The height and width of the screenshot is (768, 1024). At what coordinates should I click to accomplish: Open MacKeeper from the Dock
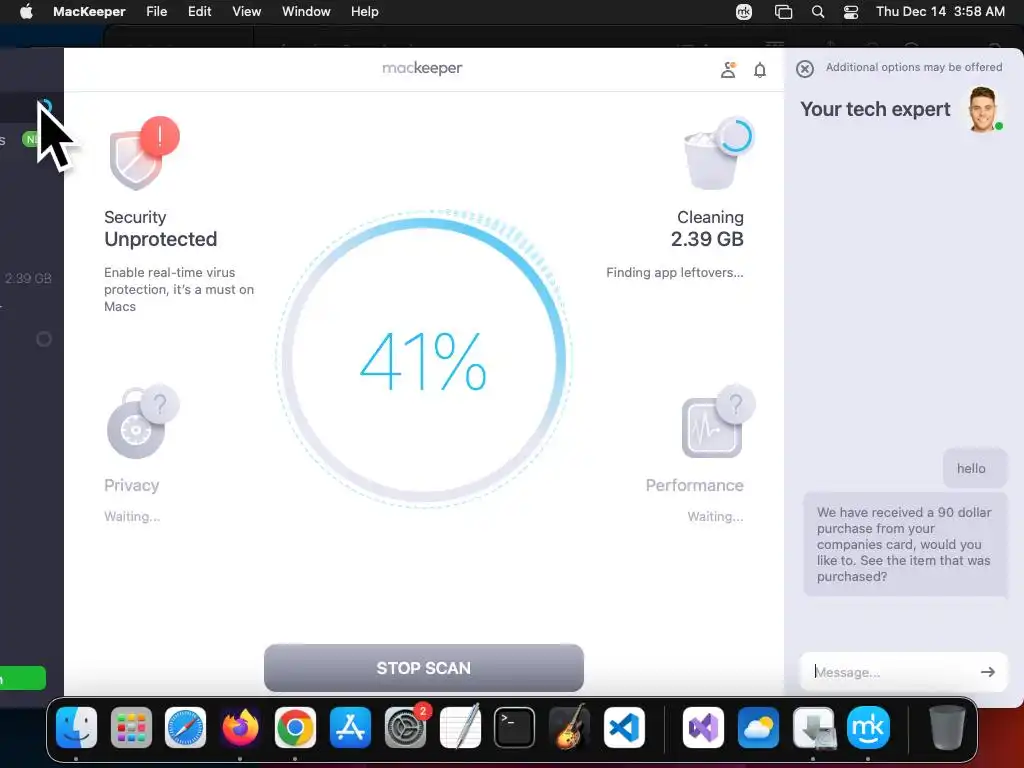click(868, 727)
